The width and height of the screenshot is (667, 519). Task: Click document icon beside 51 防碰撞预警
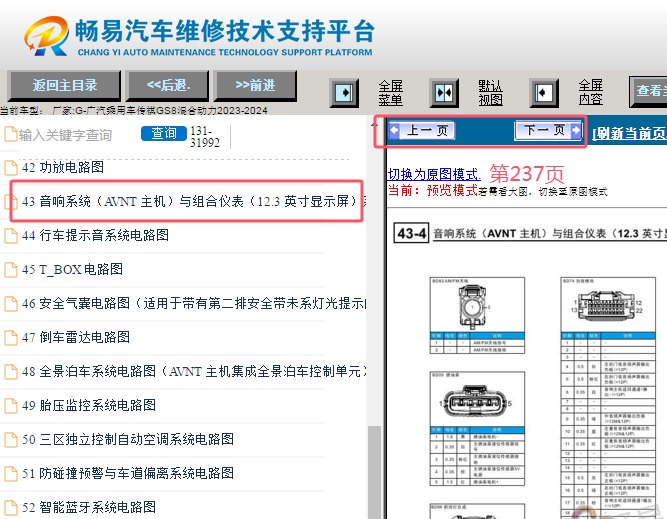click(11, 474)
